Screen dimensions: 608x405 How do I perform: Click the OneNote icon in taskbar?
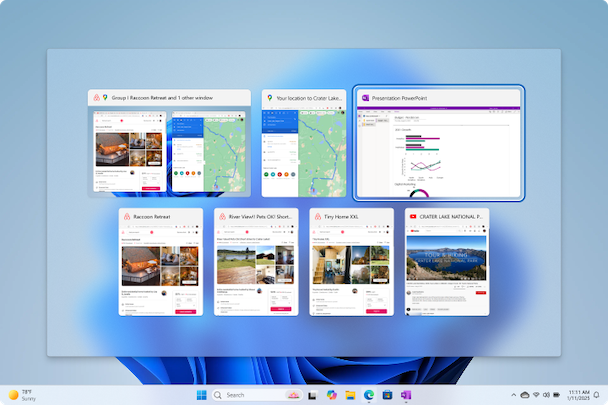[406, 395]
